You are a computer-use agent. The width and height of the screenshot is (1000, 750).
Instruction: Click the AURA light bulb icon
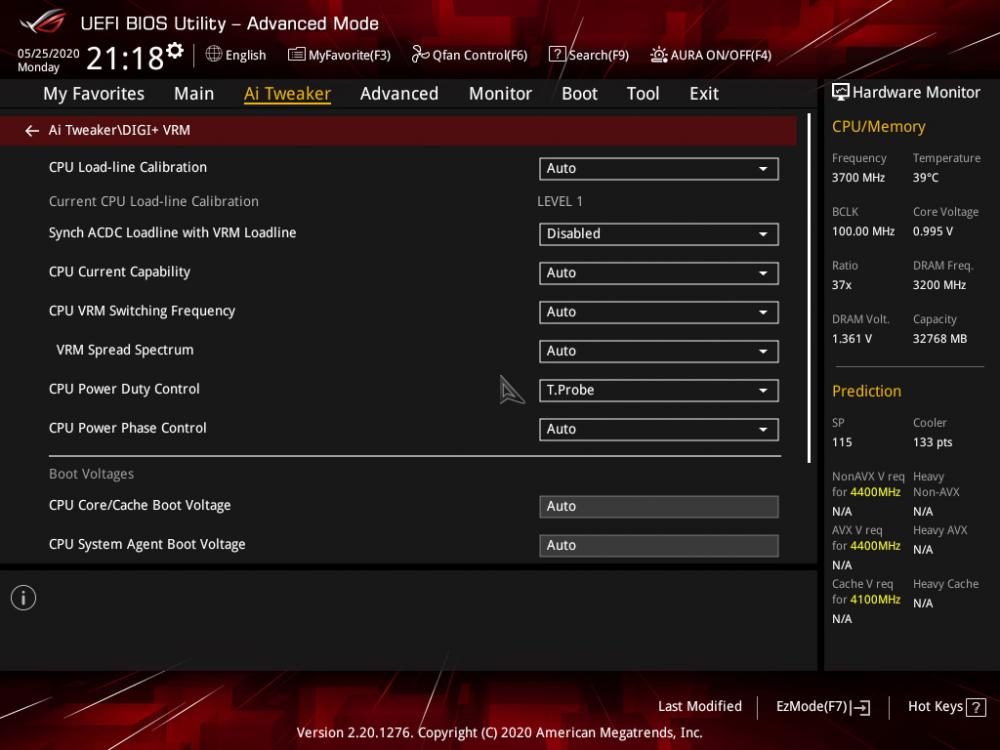pos(659,54)
